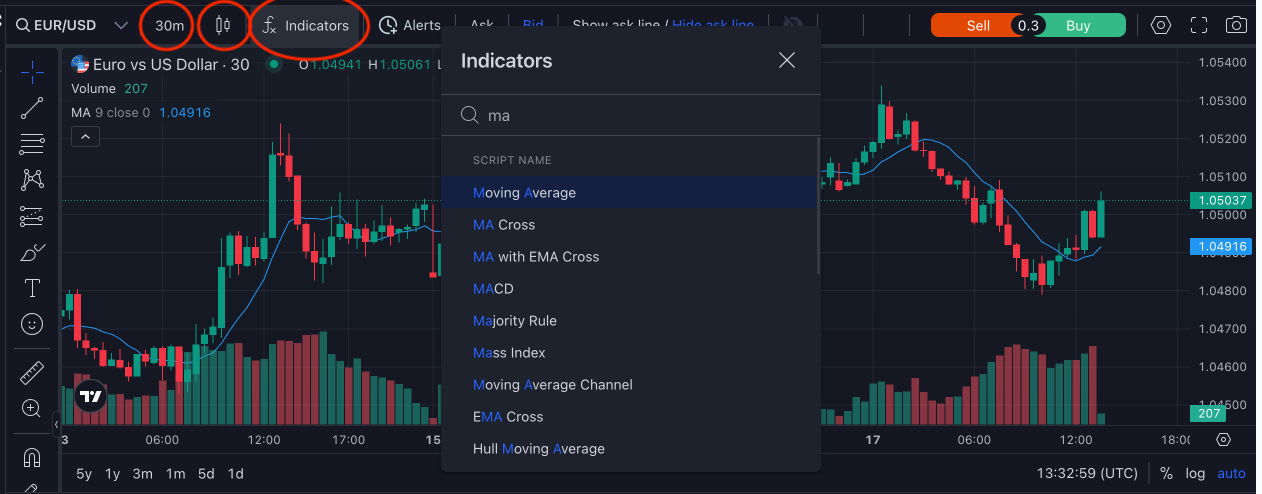Screen dimensions: 1262x494
Task: Open the forecasting and measurement tools
Action: click(x=32, y=216)
